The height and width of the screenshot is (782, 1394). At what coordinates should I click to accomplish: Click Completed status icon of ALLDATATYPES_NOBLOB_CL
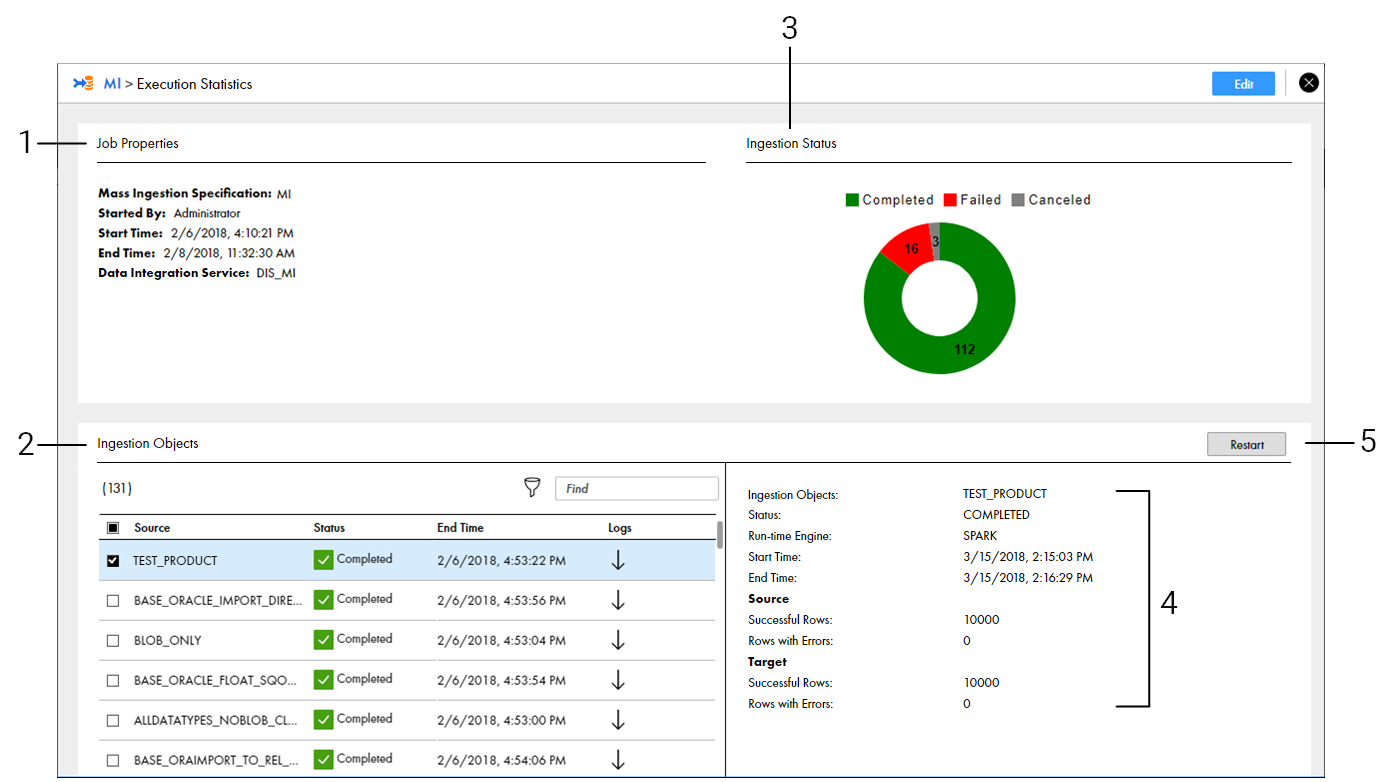coord(323,720)
